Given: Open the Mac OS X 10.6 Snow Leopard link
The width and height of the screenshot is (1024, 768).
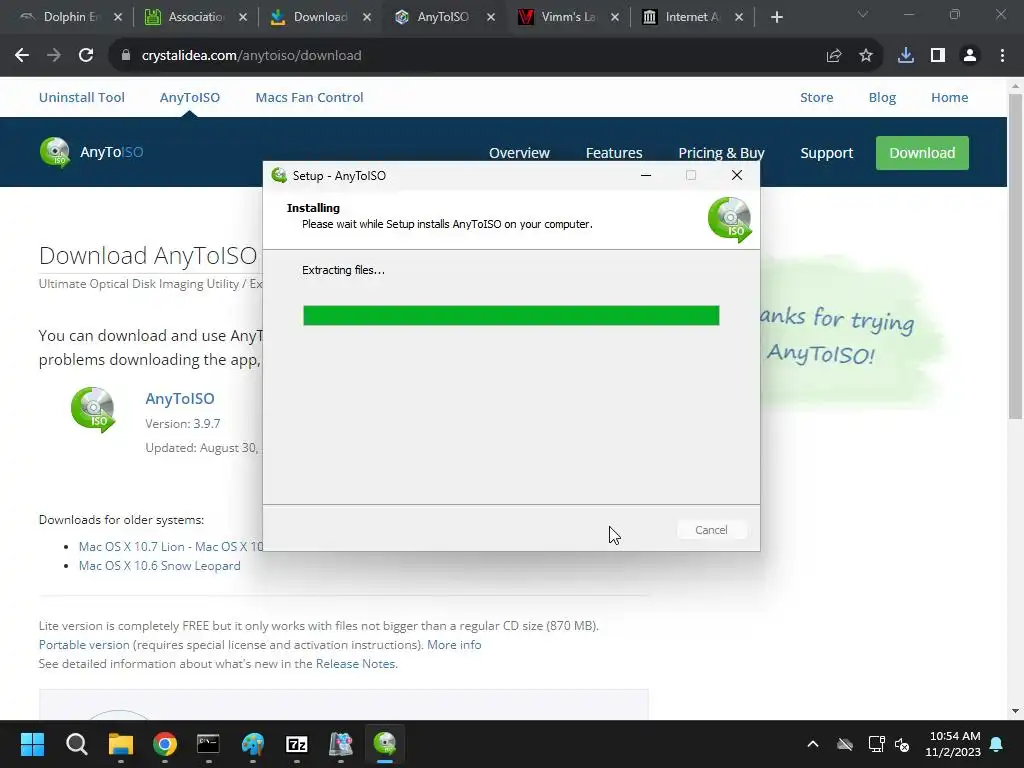Looking at the screenshot, I should coord(159,566).
